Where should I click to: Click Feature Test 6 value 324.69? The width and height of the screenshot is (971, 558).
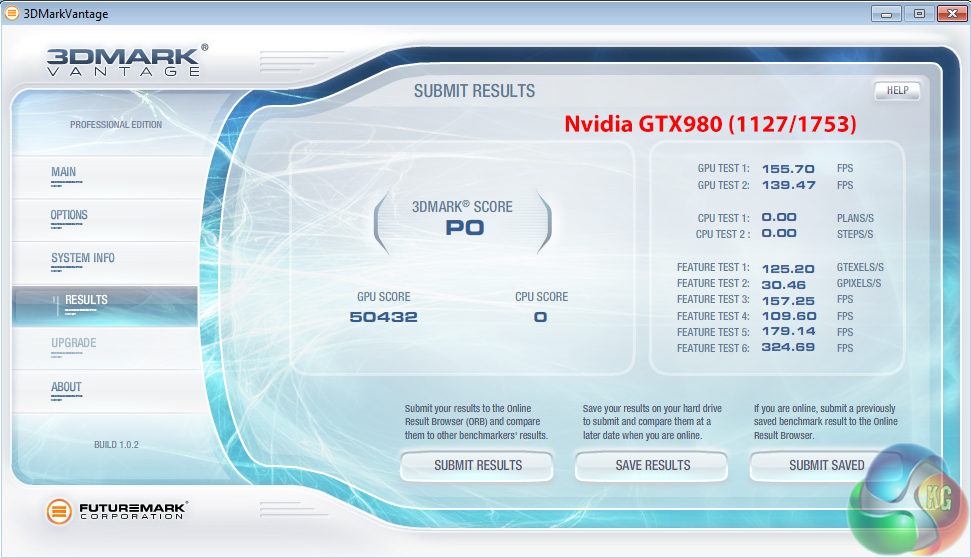(x=788, y=347)
